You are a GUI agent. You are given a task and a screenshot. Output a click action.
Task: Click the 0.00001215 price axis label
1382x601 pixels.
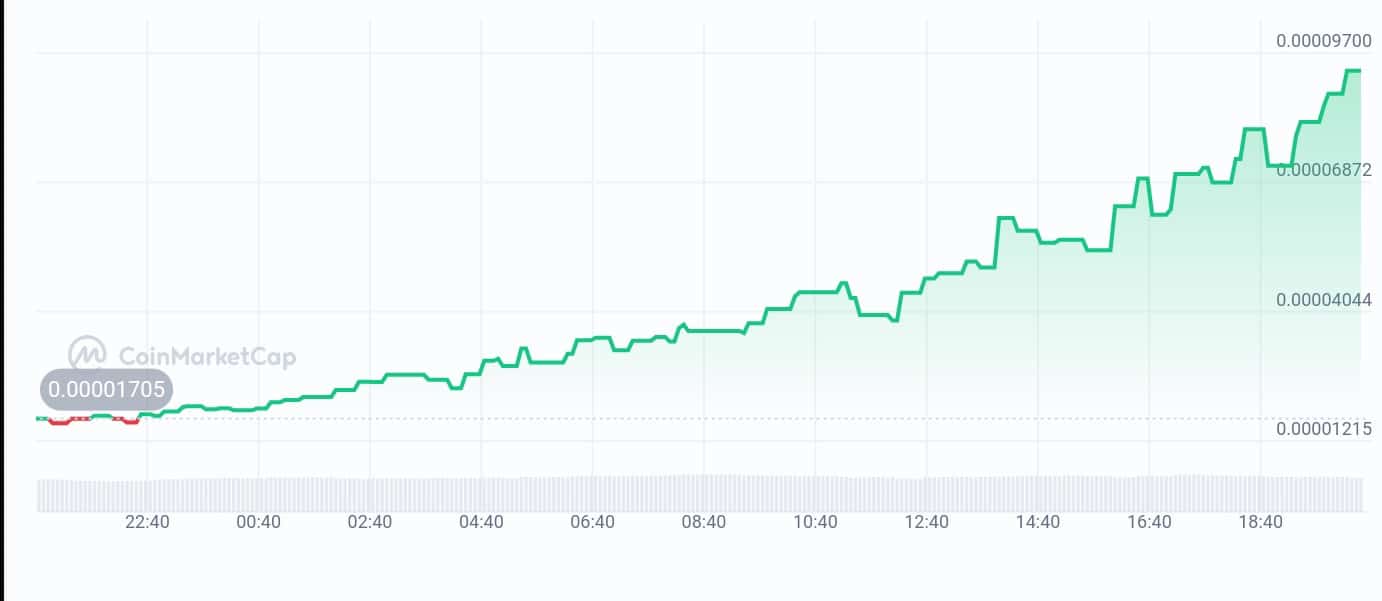(x=1323, y=429)
